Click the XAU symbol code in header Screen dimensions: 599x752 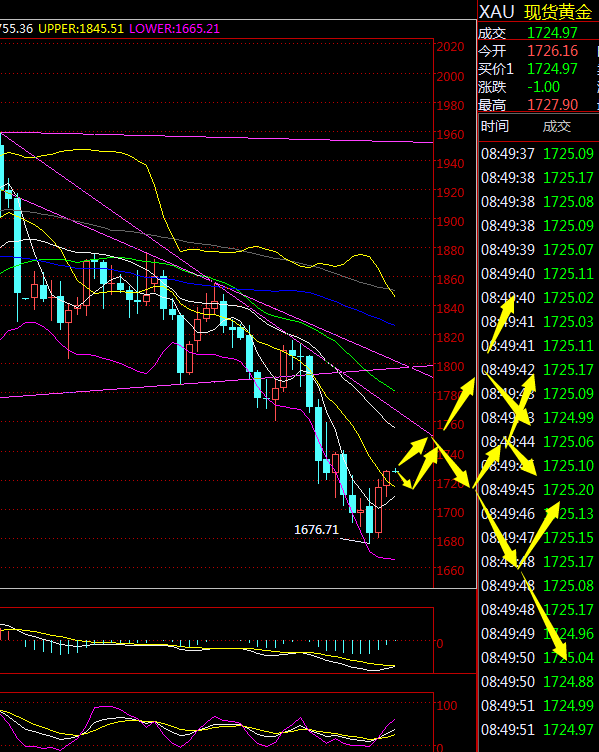(496, 12)
